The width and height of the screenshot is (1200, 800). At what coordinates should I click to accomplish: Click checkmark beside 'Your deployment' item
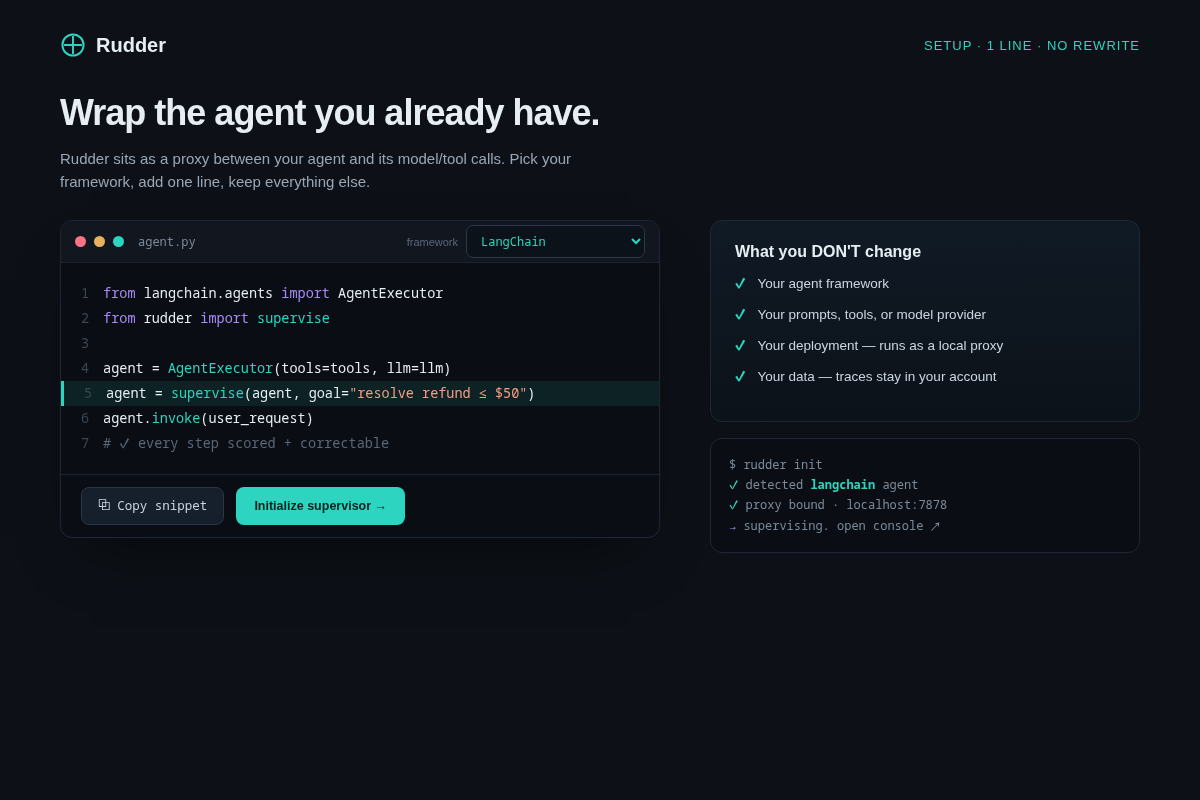pyautogui.click(x=740, y=346)
